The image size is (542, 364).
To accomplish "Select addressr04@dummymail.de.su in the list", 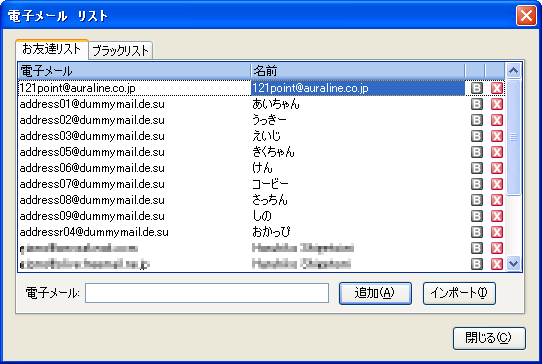I will (x=94, y=232).
